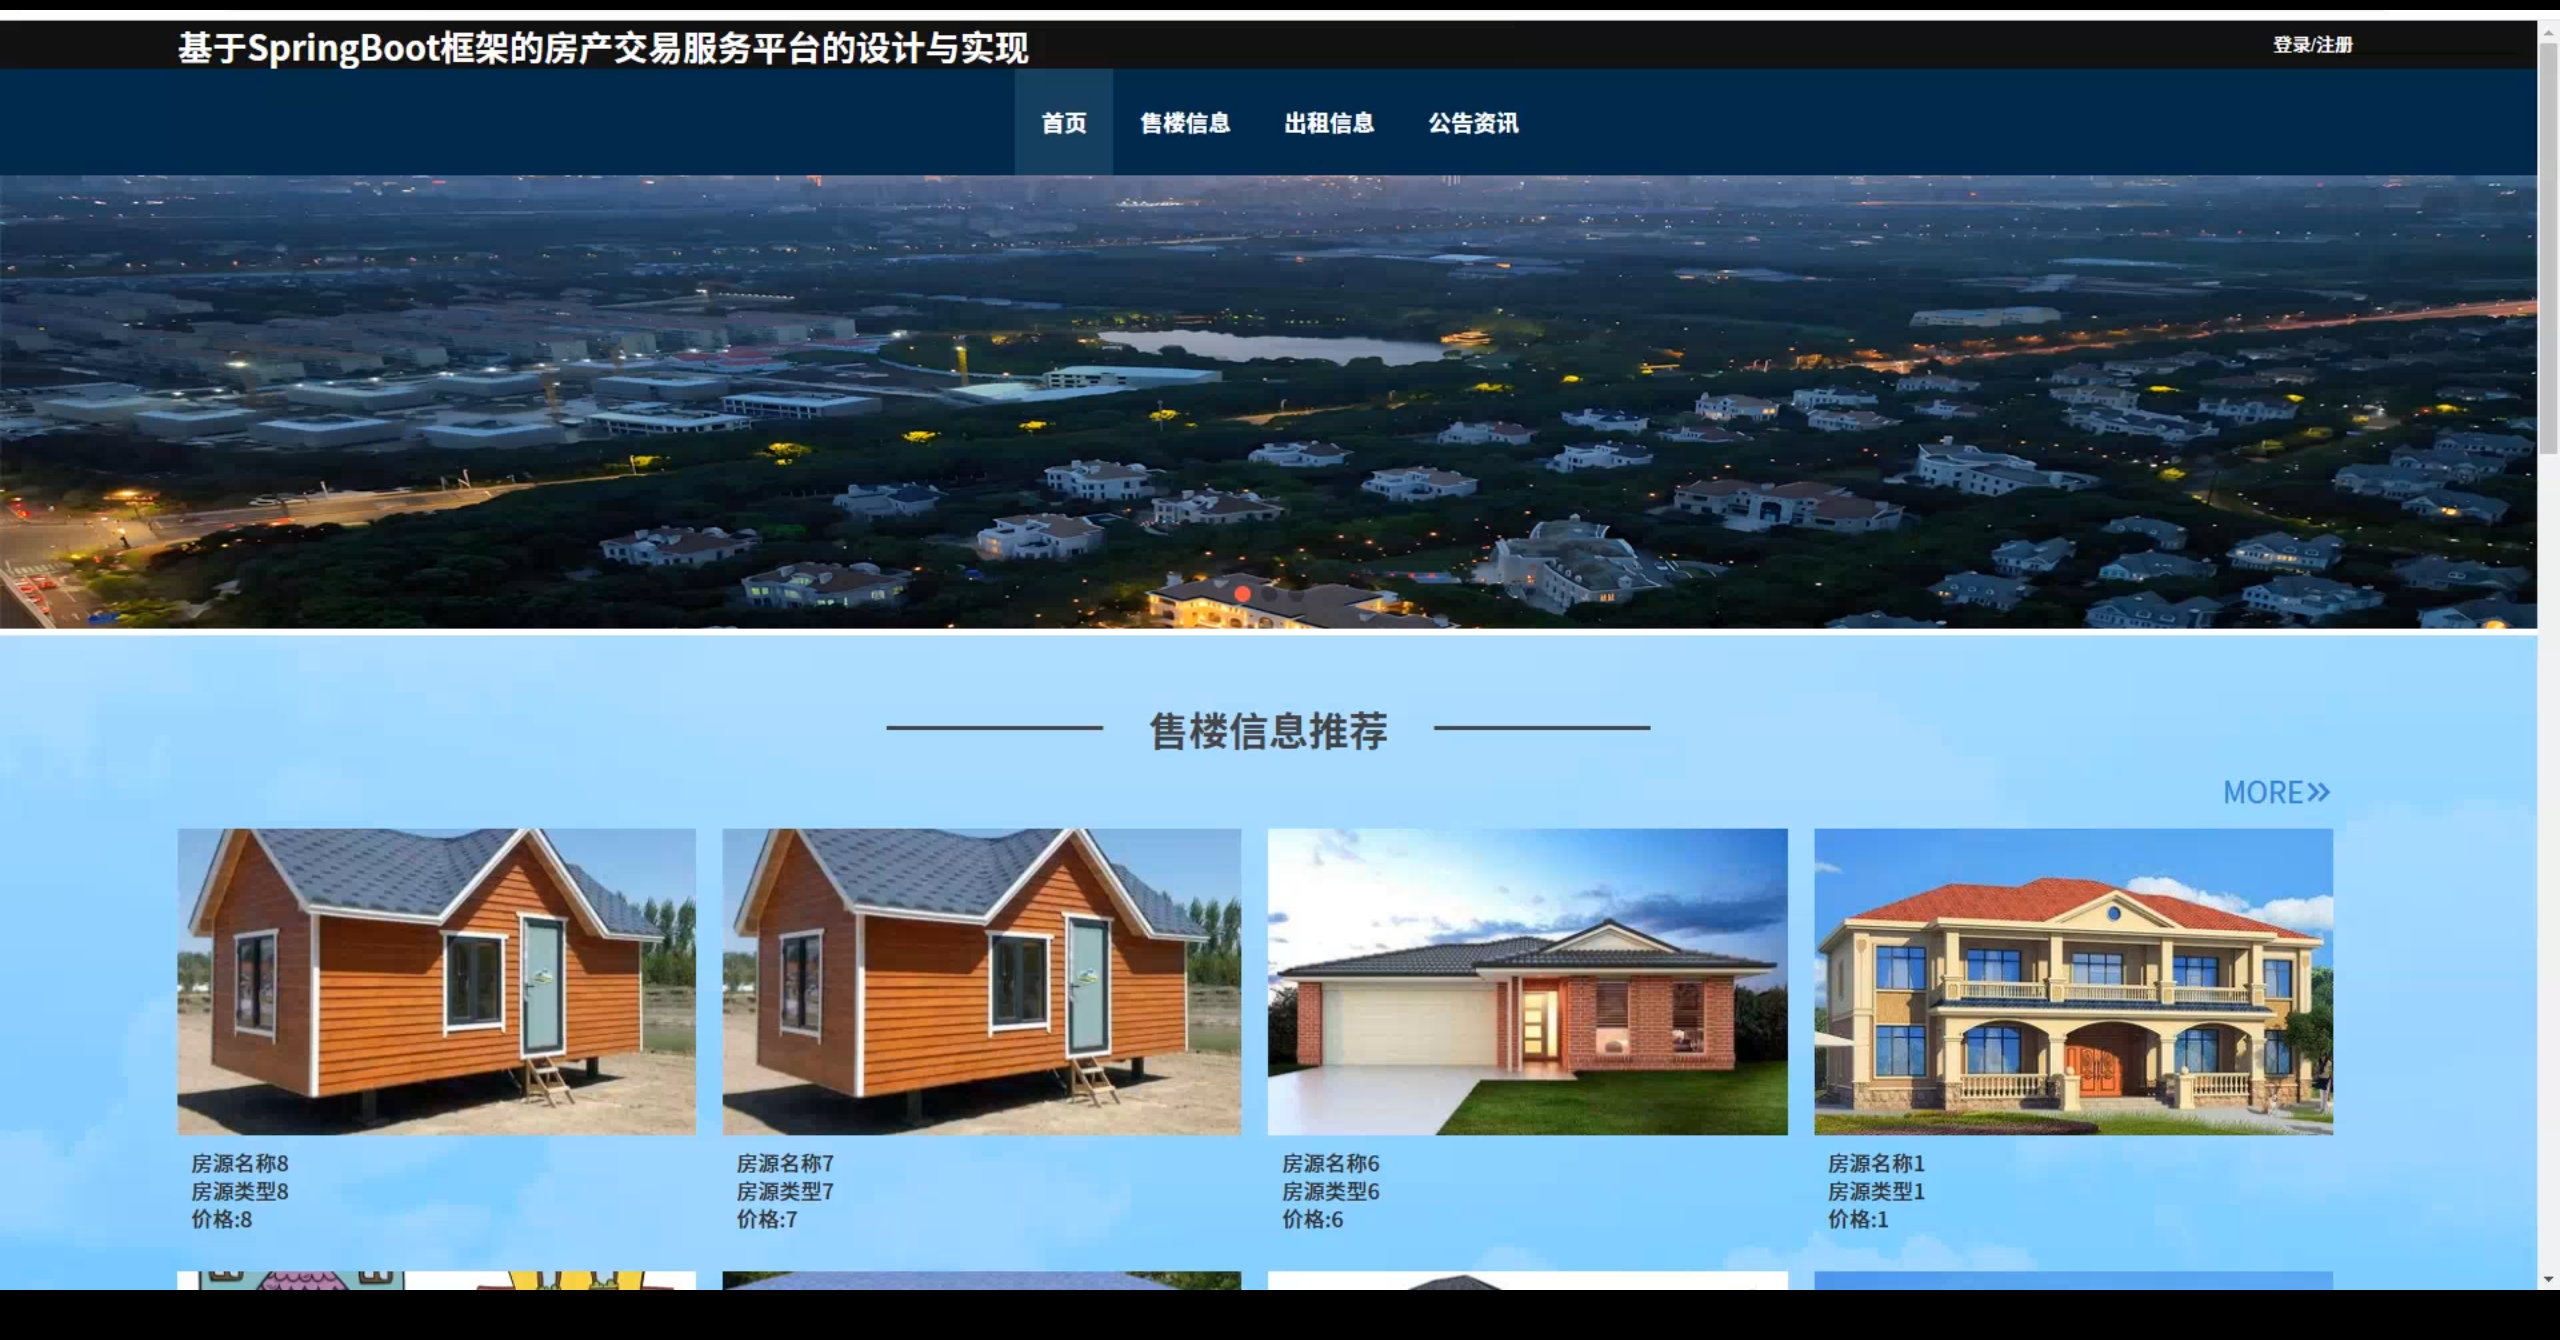
Task: Open the 房源名称1 villa image
Action: coord(2073,981)
